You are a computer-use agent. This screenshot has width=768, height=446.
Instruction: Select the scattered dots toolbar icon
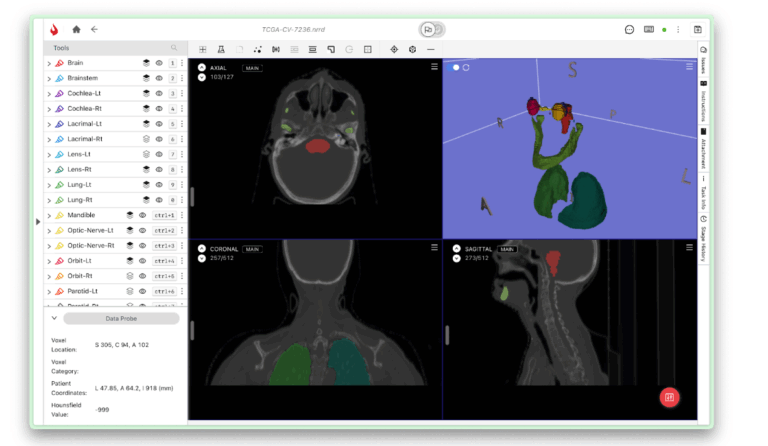point(258,49)
